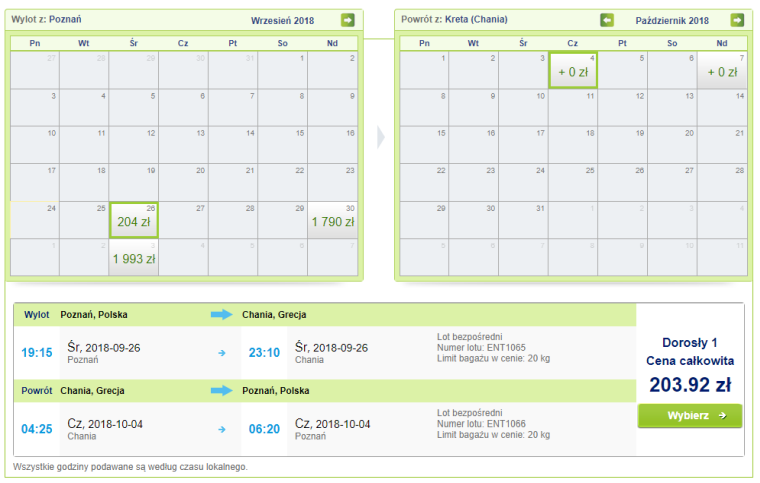Go to previous month before Październik 2018
Screen dimensions: 760x483
(607, 20)
